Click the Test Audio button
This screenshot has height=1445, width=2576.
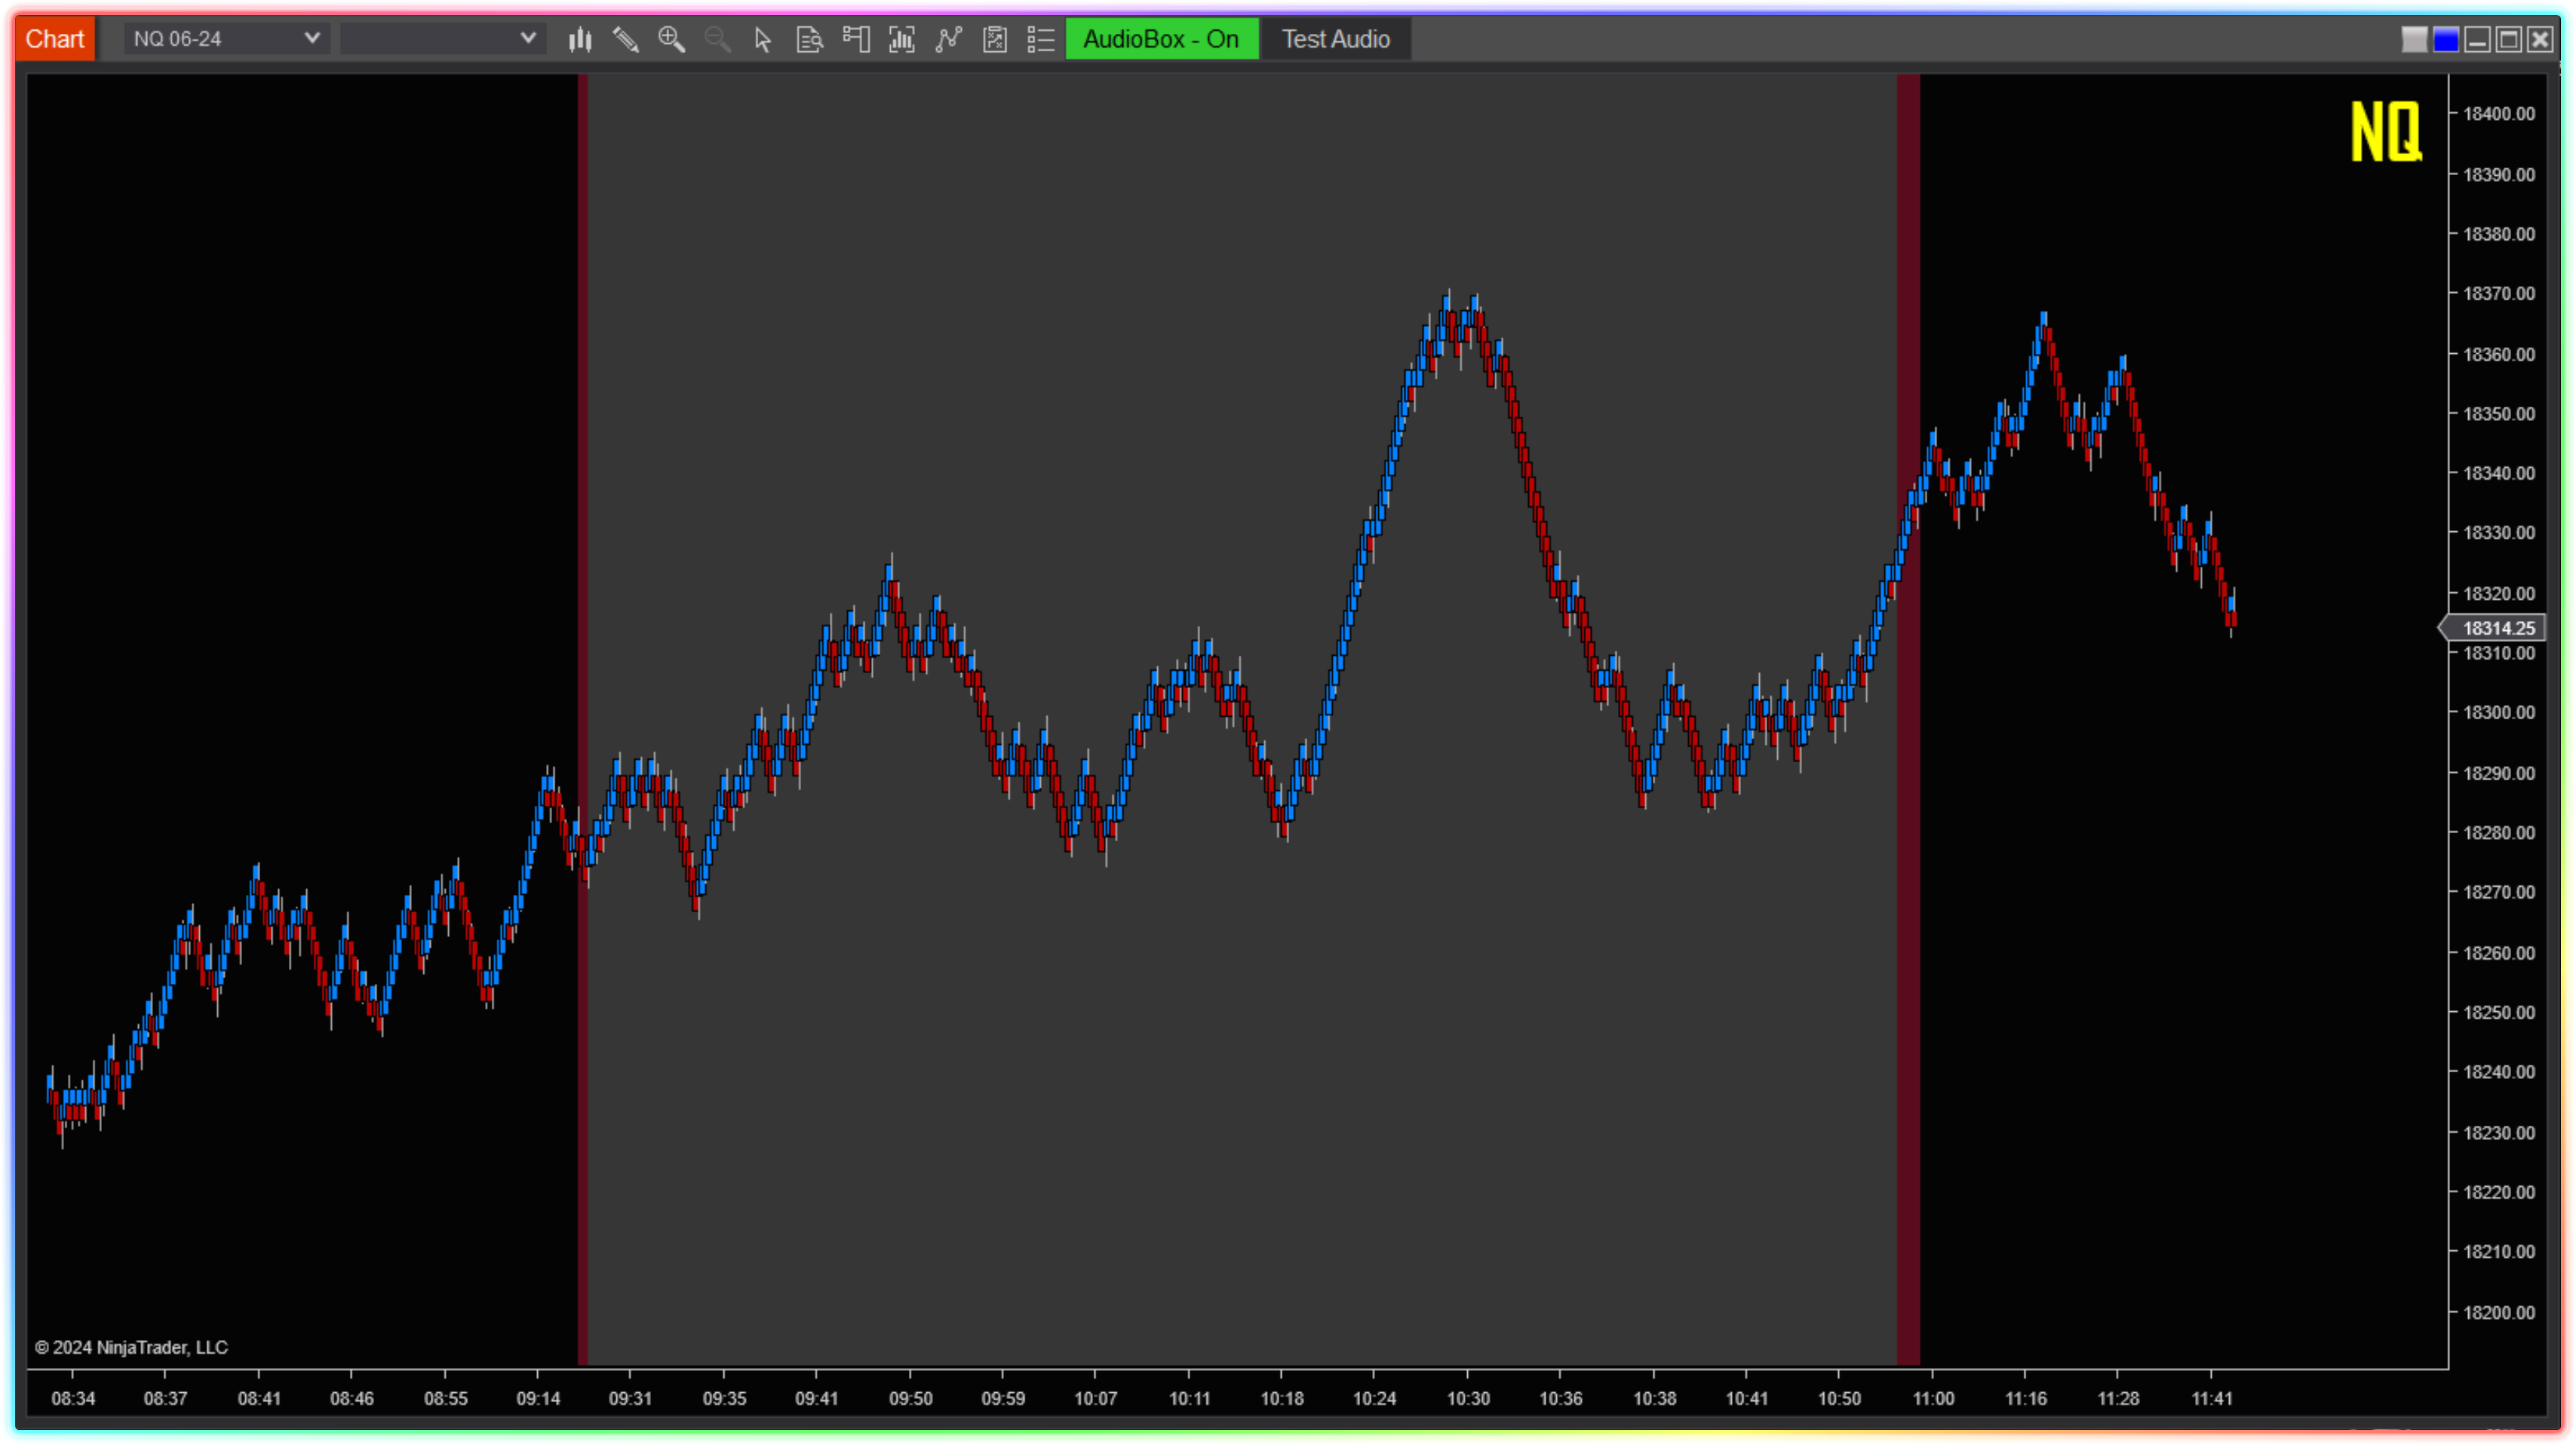pos(1335,39)
